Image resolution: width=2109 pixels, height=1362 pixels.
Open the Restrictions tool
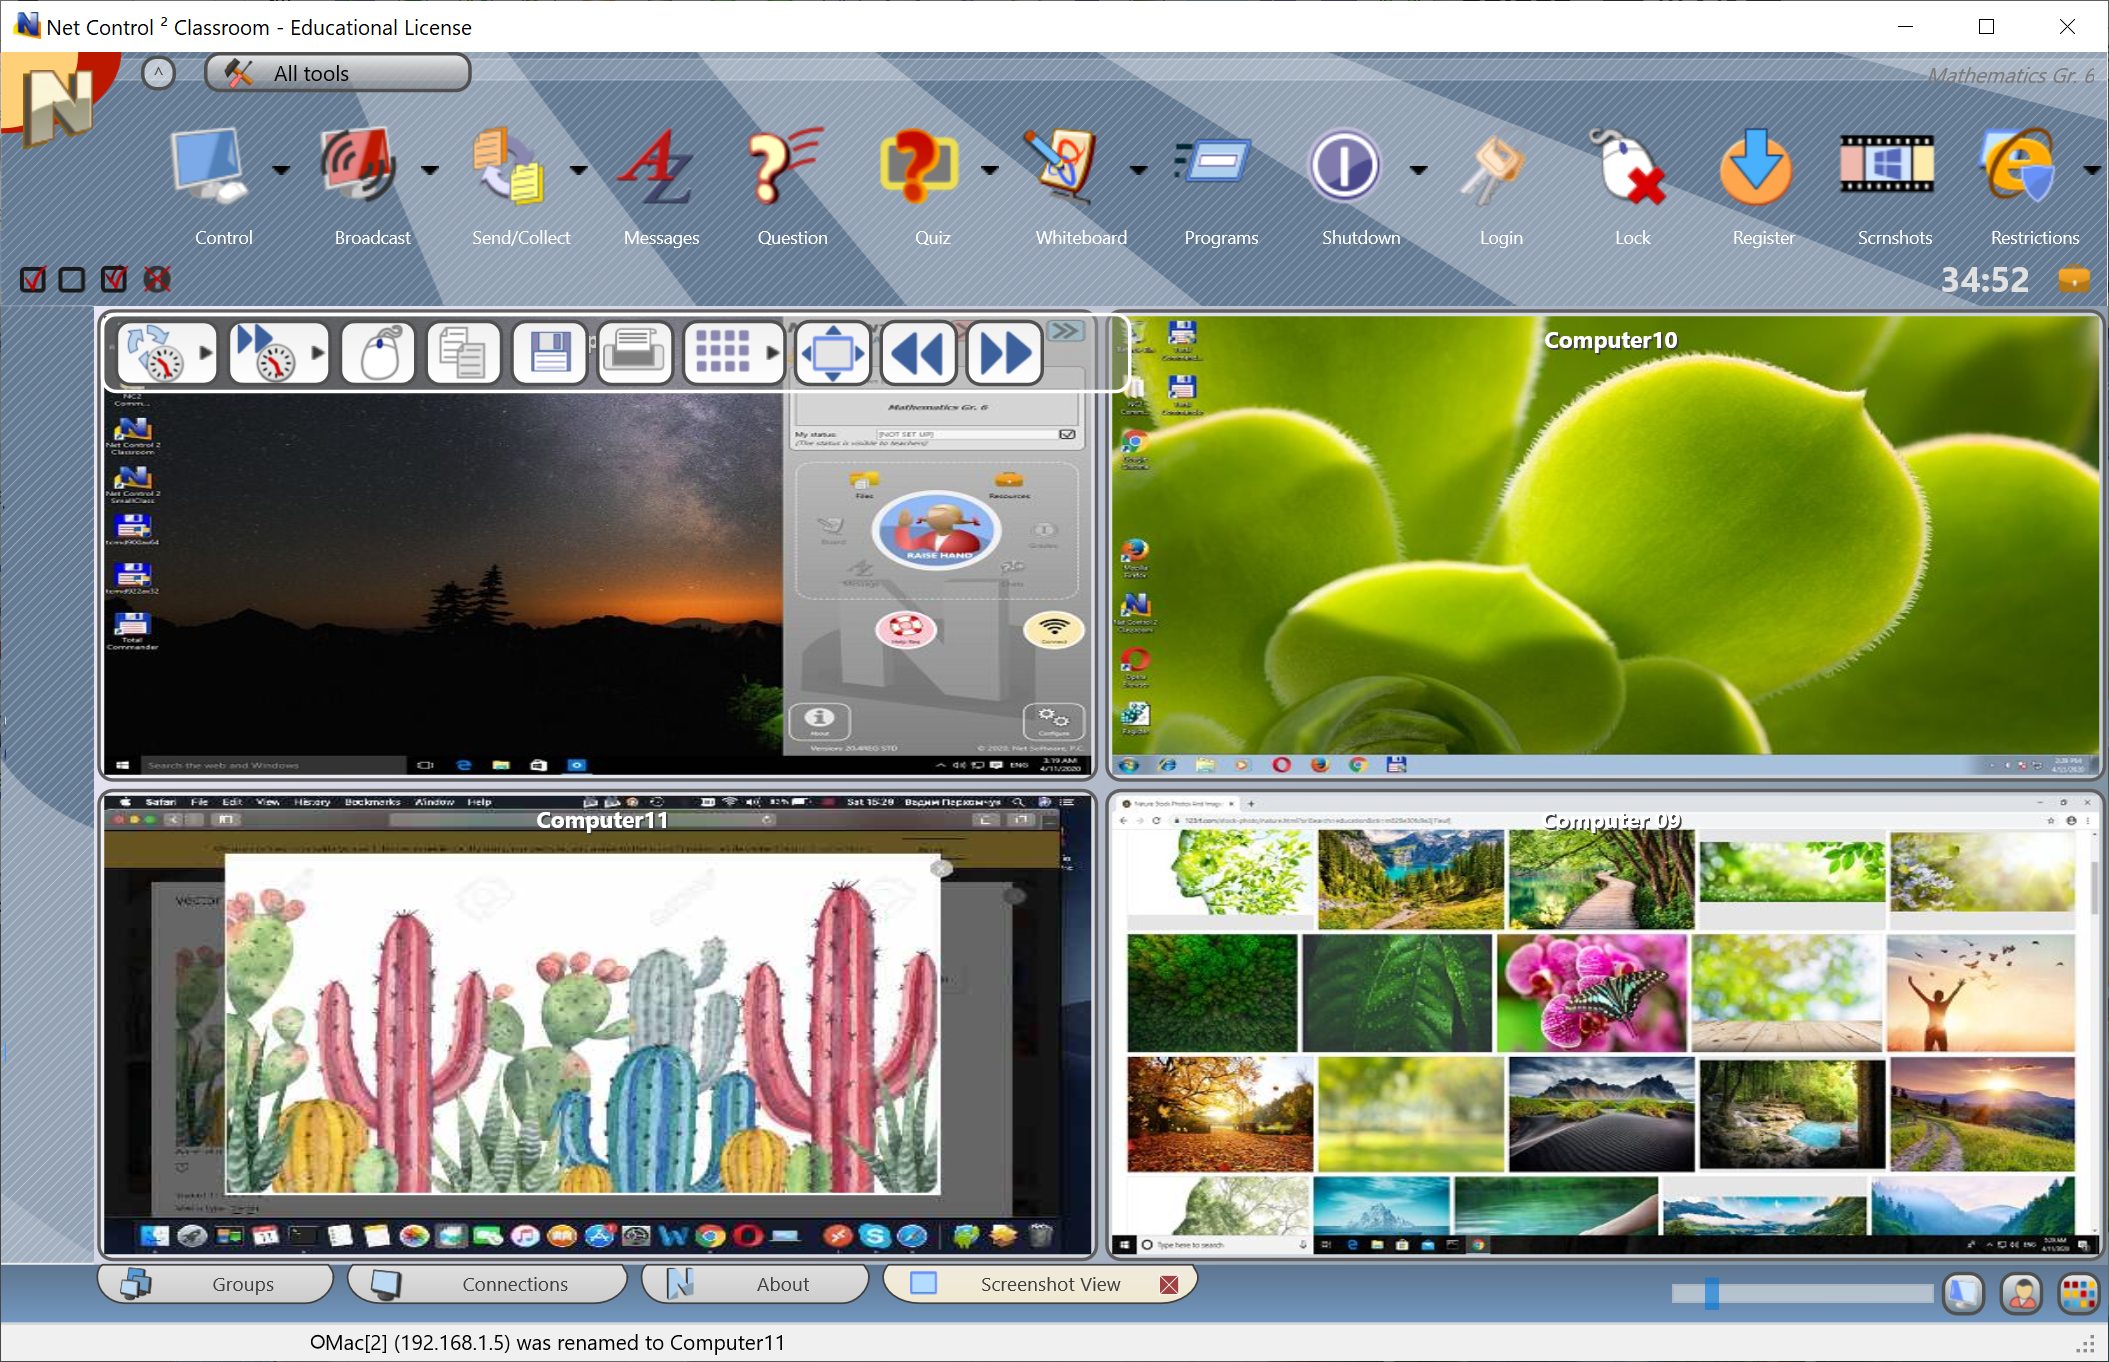(x=2020, y=165)
